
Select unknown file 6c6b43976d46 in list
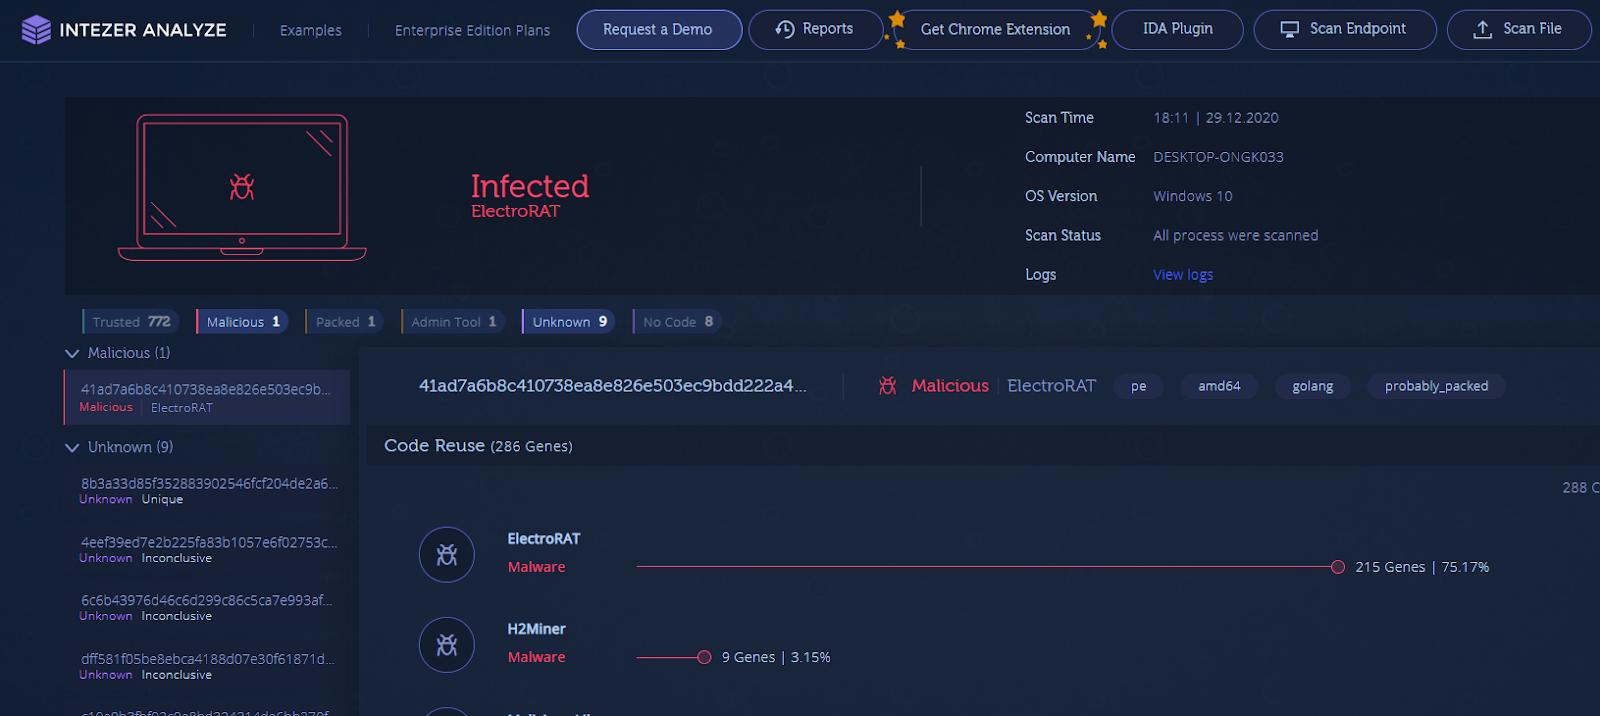pos(207,607)
